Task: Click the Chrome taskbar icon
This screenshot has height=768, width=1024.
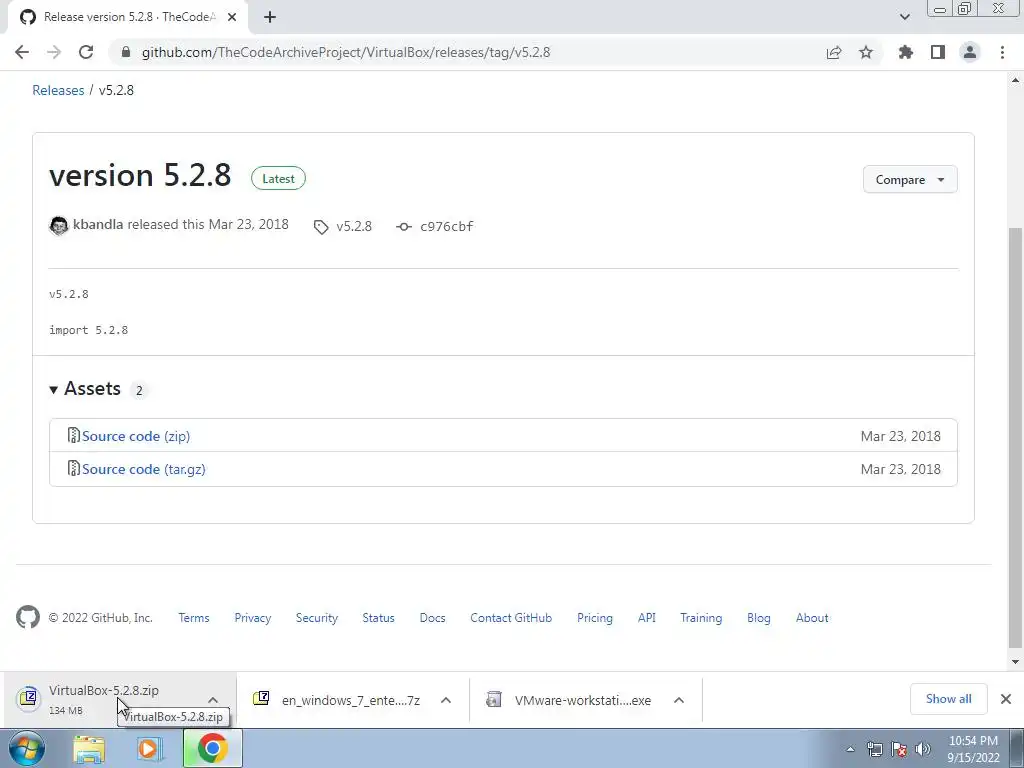Action: (x=212, y=748)
